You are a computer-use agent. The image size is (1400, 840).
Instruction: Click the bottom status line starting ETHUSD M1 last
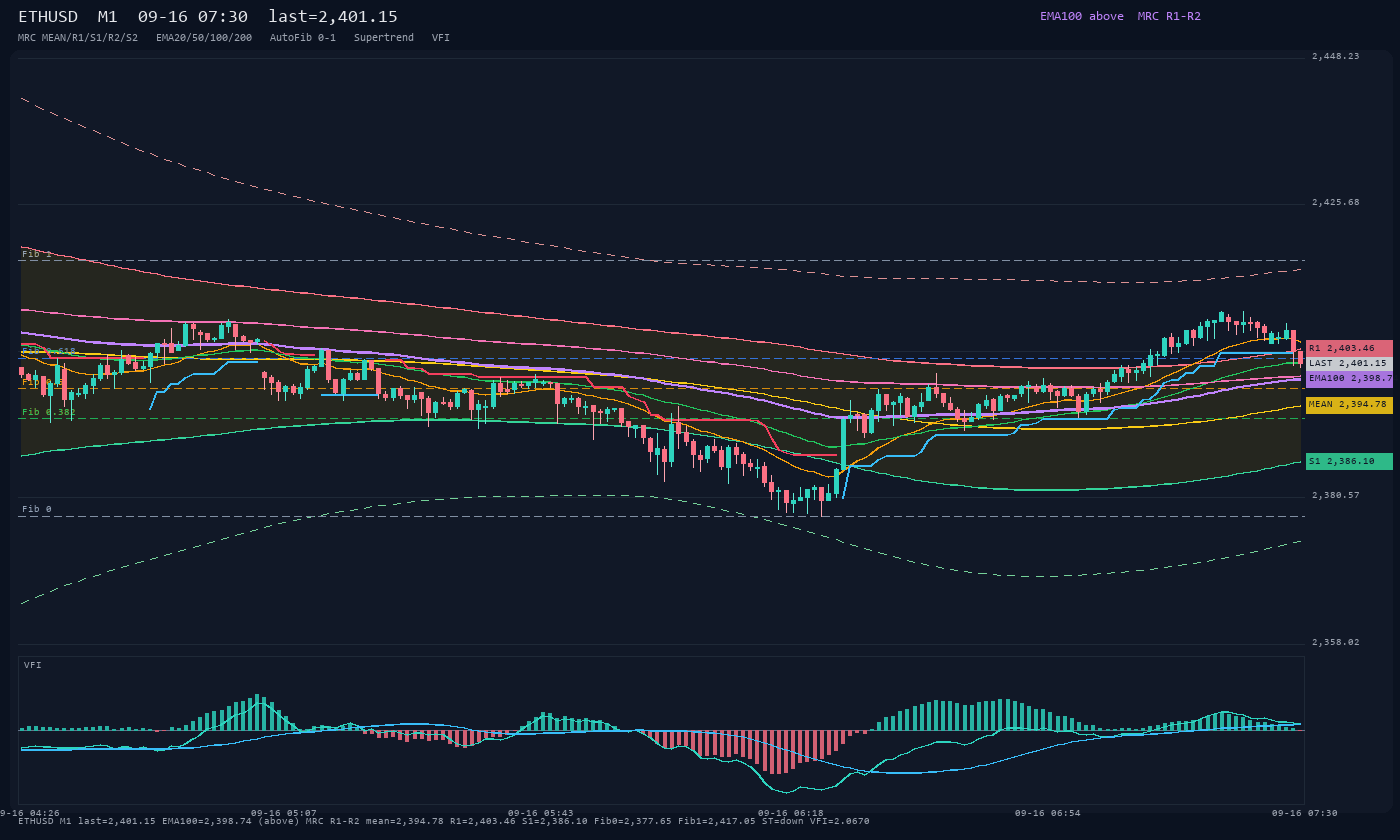point(444,821)
